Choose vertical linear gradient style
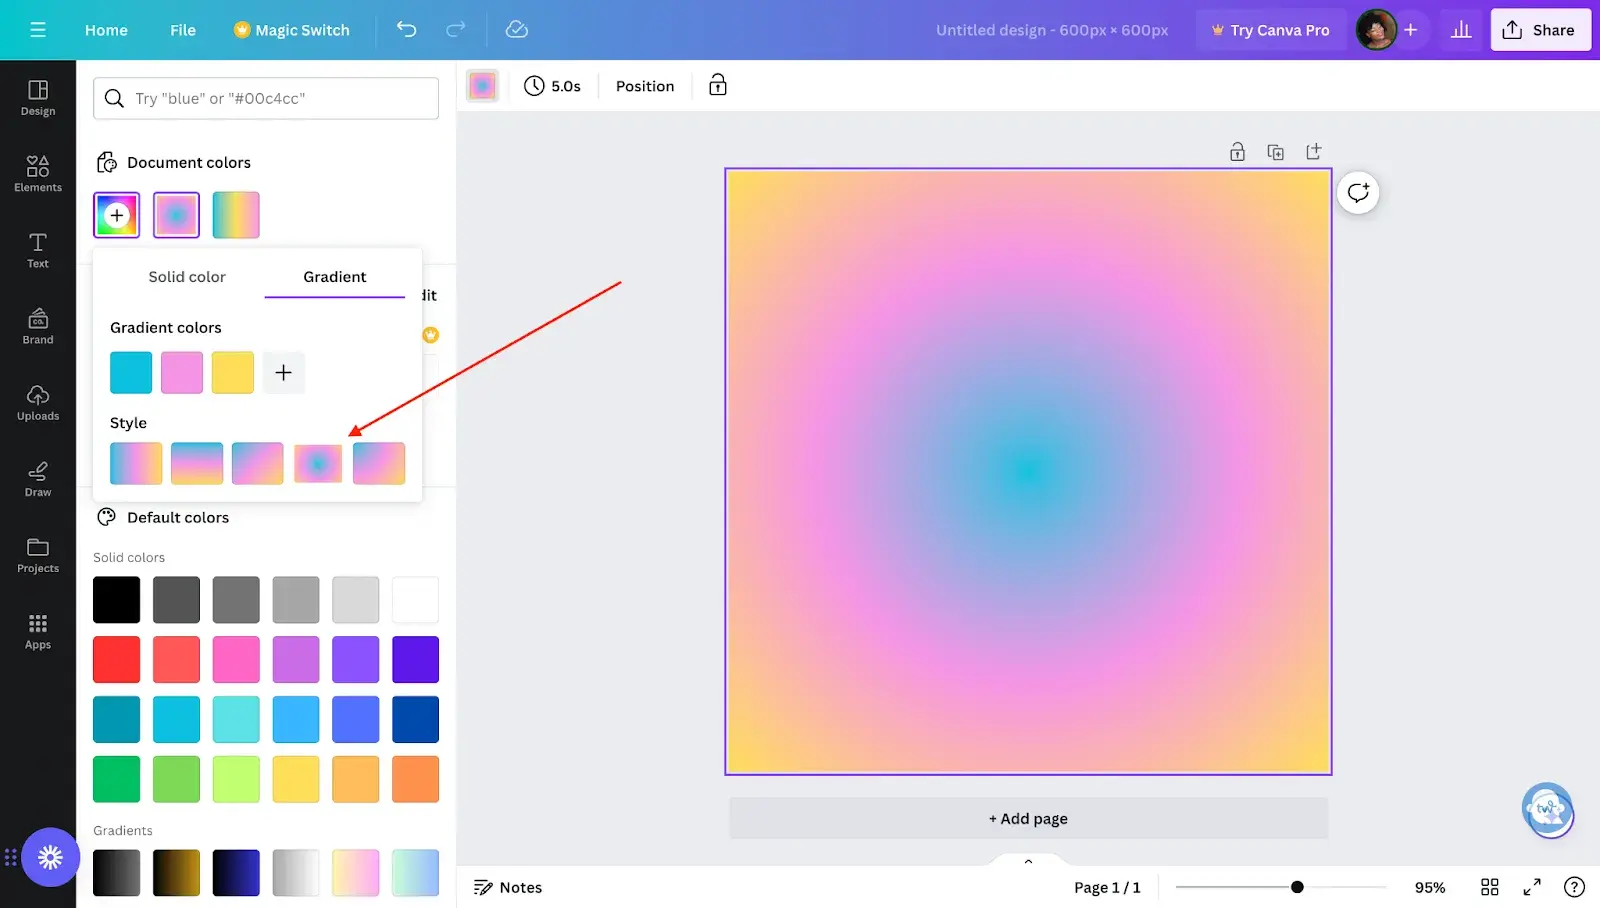This screenshot has height=908, width=1600. (x=197, y=463)
